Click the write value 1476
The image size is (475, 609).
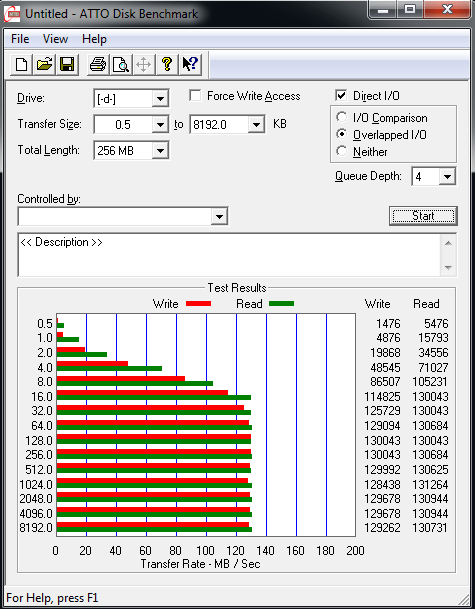388,323
